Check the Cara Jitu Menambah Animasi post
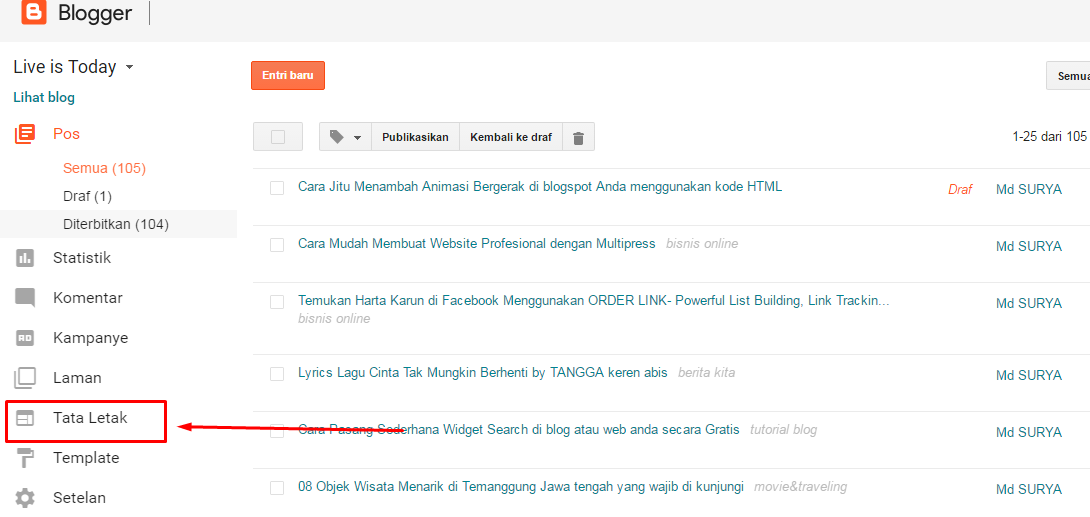Image resolution: width=1090 pixels, height=517 pixels. (277, 188)
